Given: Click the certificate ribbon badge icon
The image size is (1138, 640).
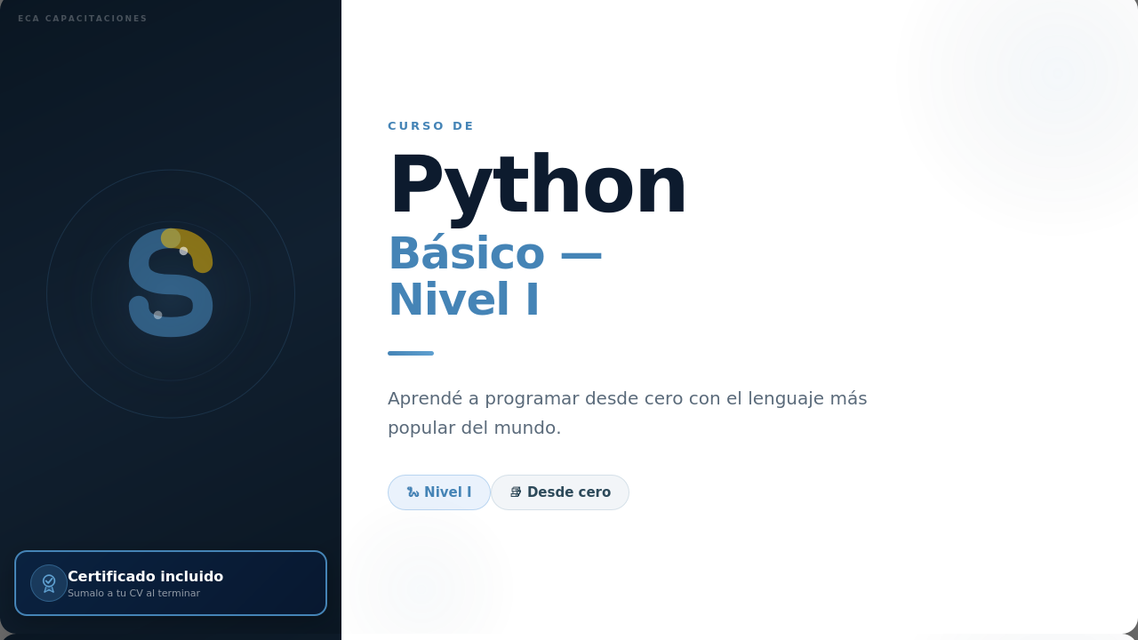Looking at the screenshot, I should [x=49, y=583].
